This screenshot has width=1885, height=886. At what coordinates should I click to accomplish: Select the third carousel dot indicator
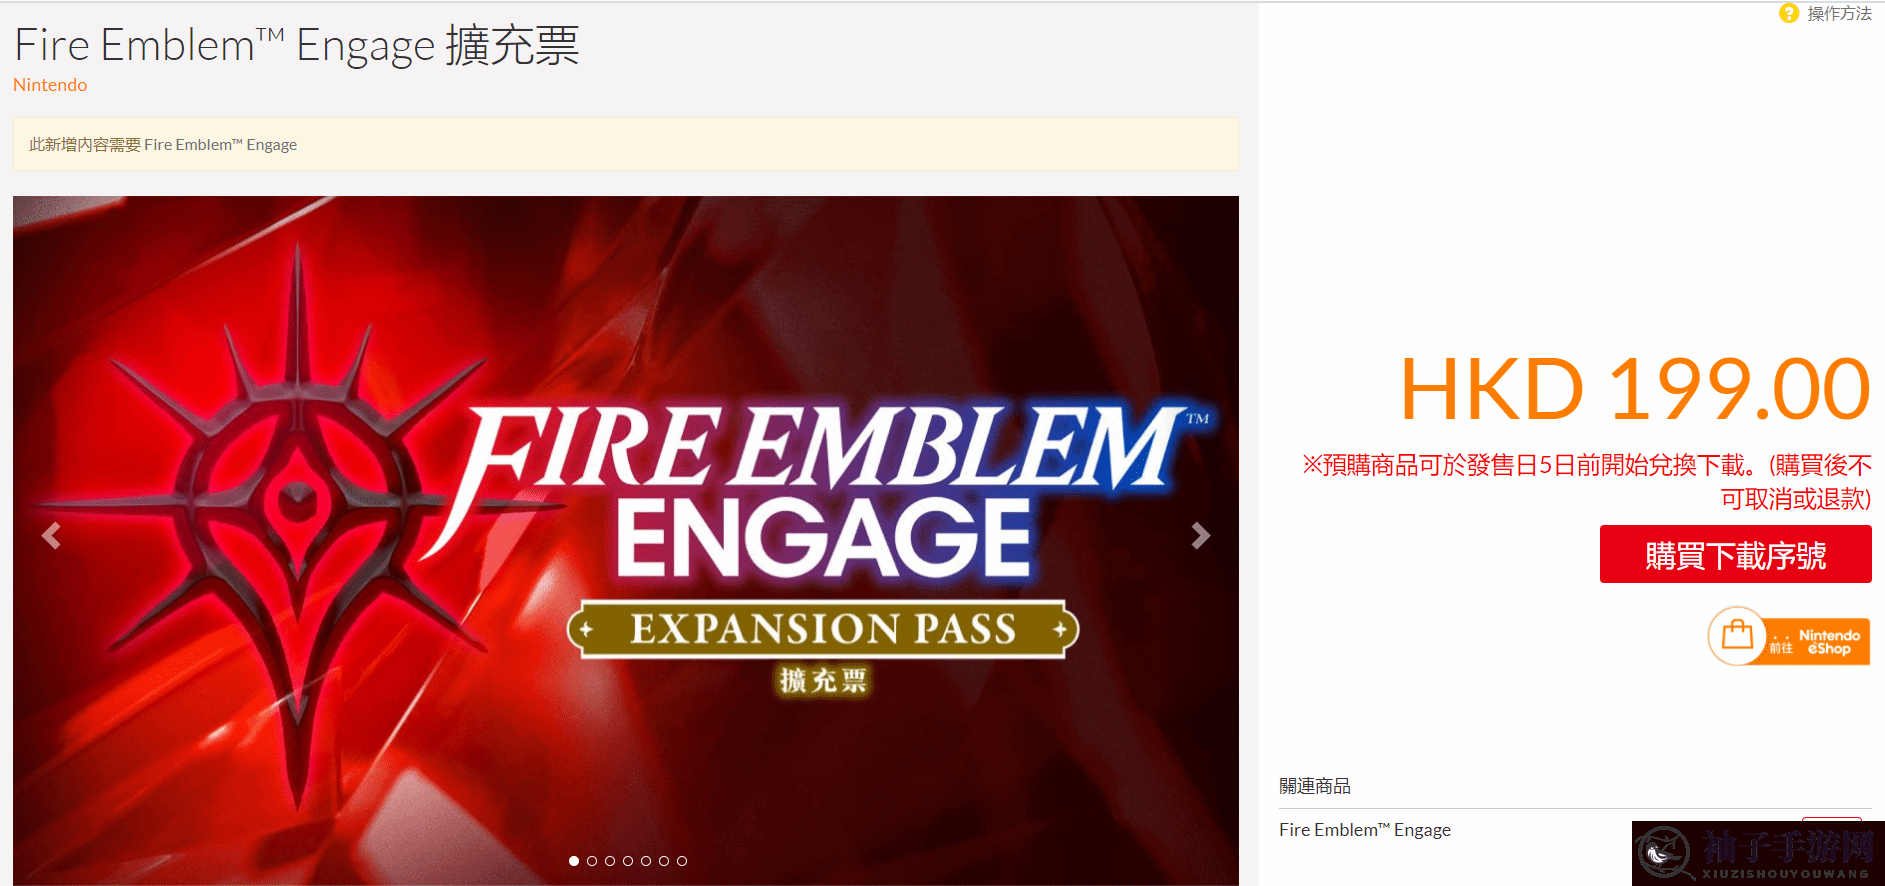click(610, 860)
